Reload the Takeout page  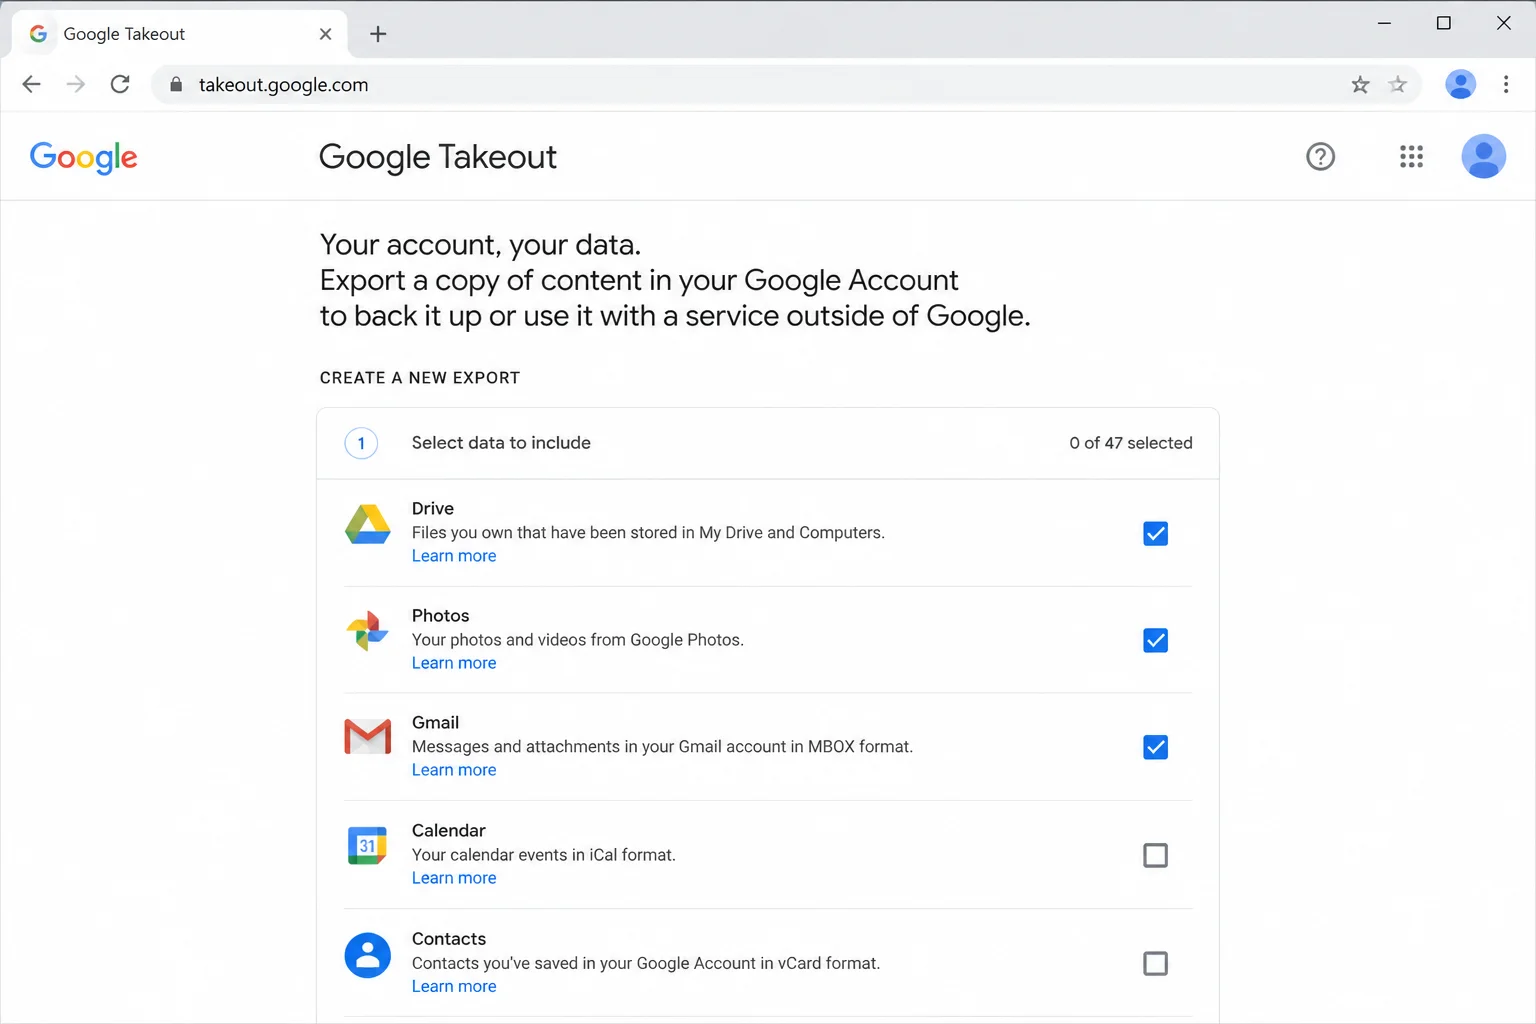point(120,84)
